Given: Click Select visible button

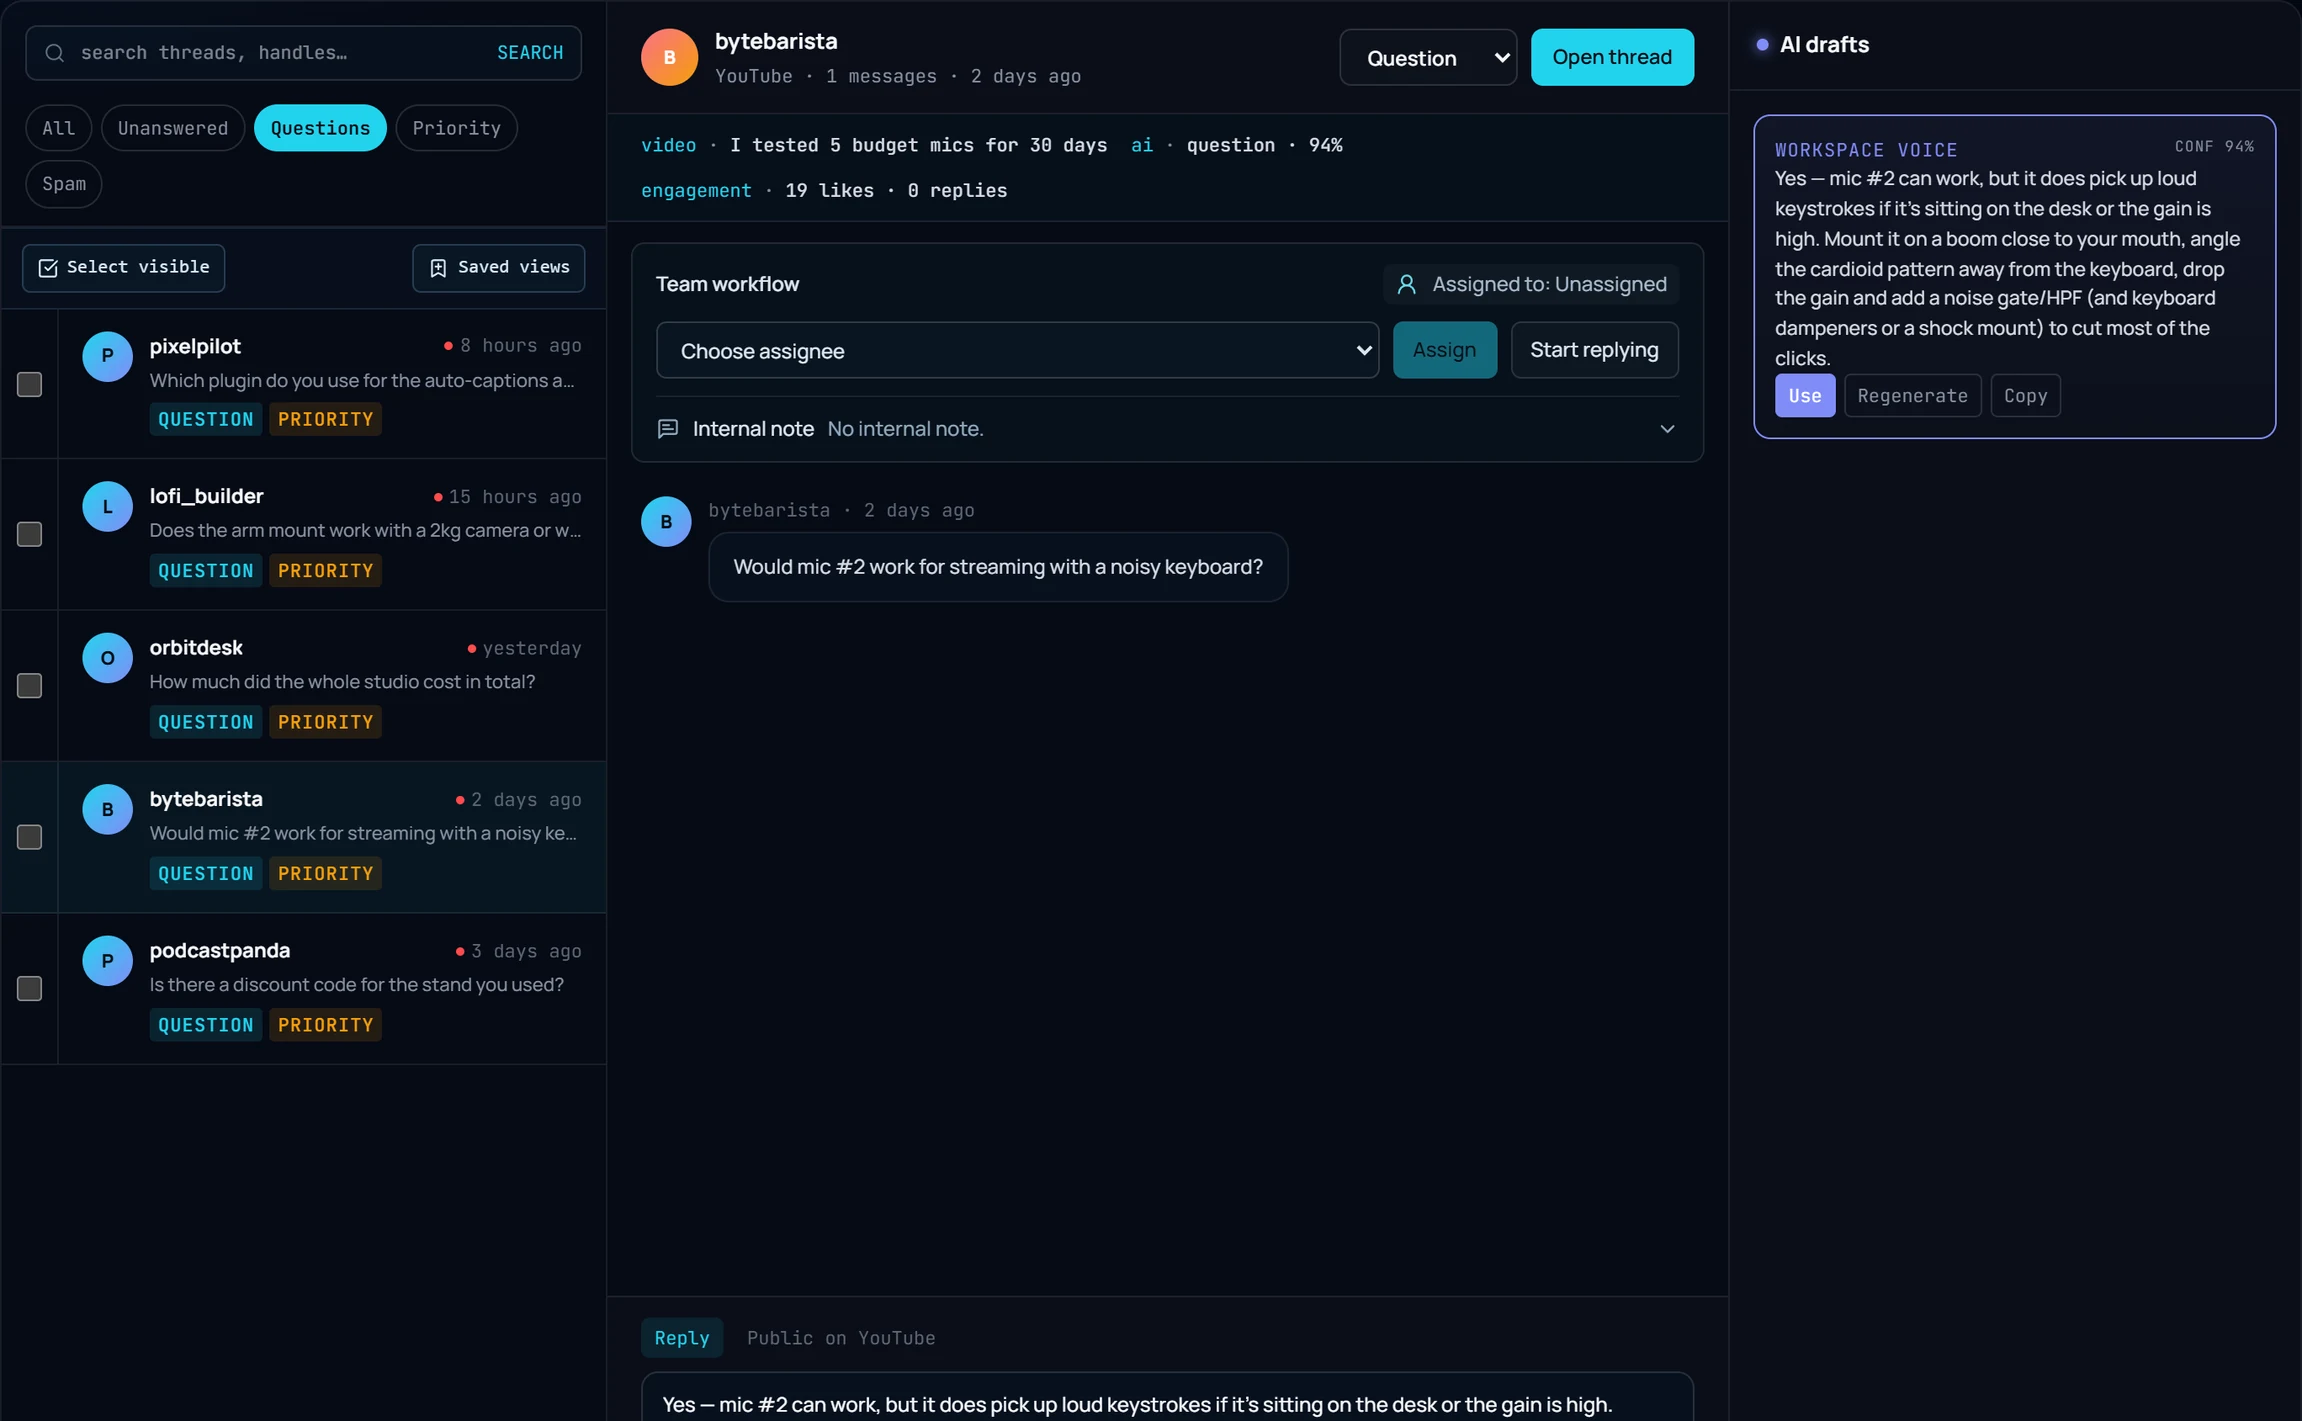Looking at the screenshot, I should (x=124, y=268).
